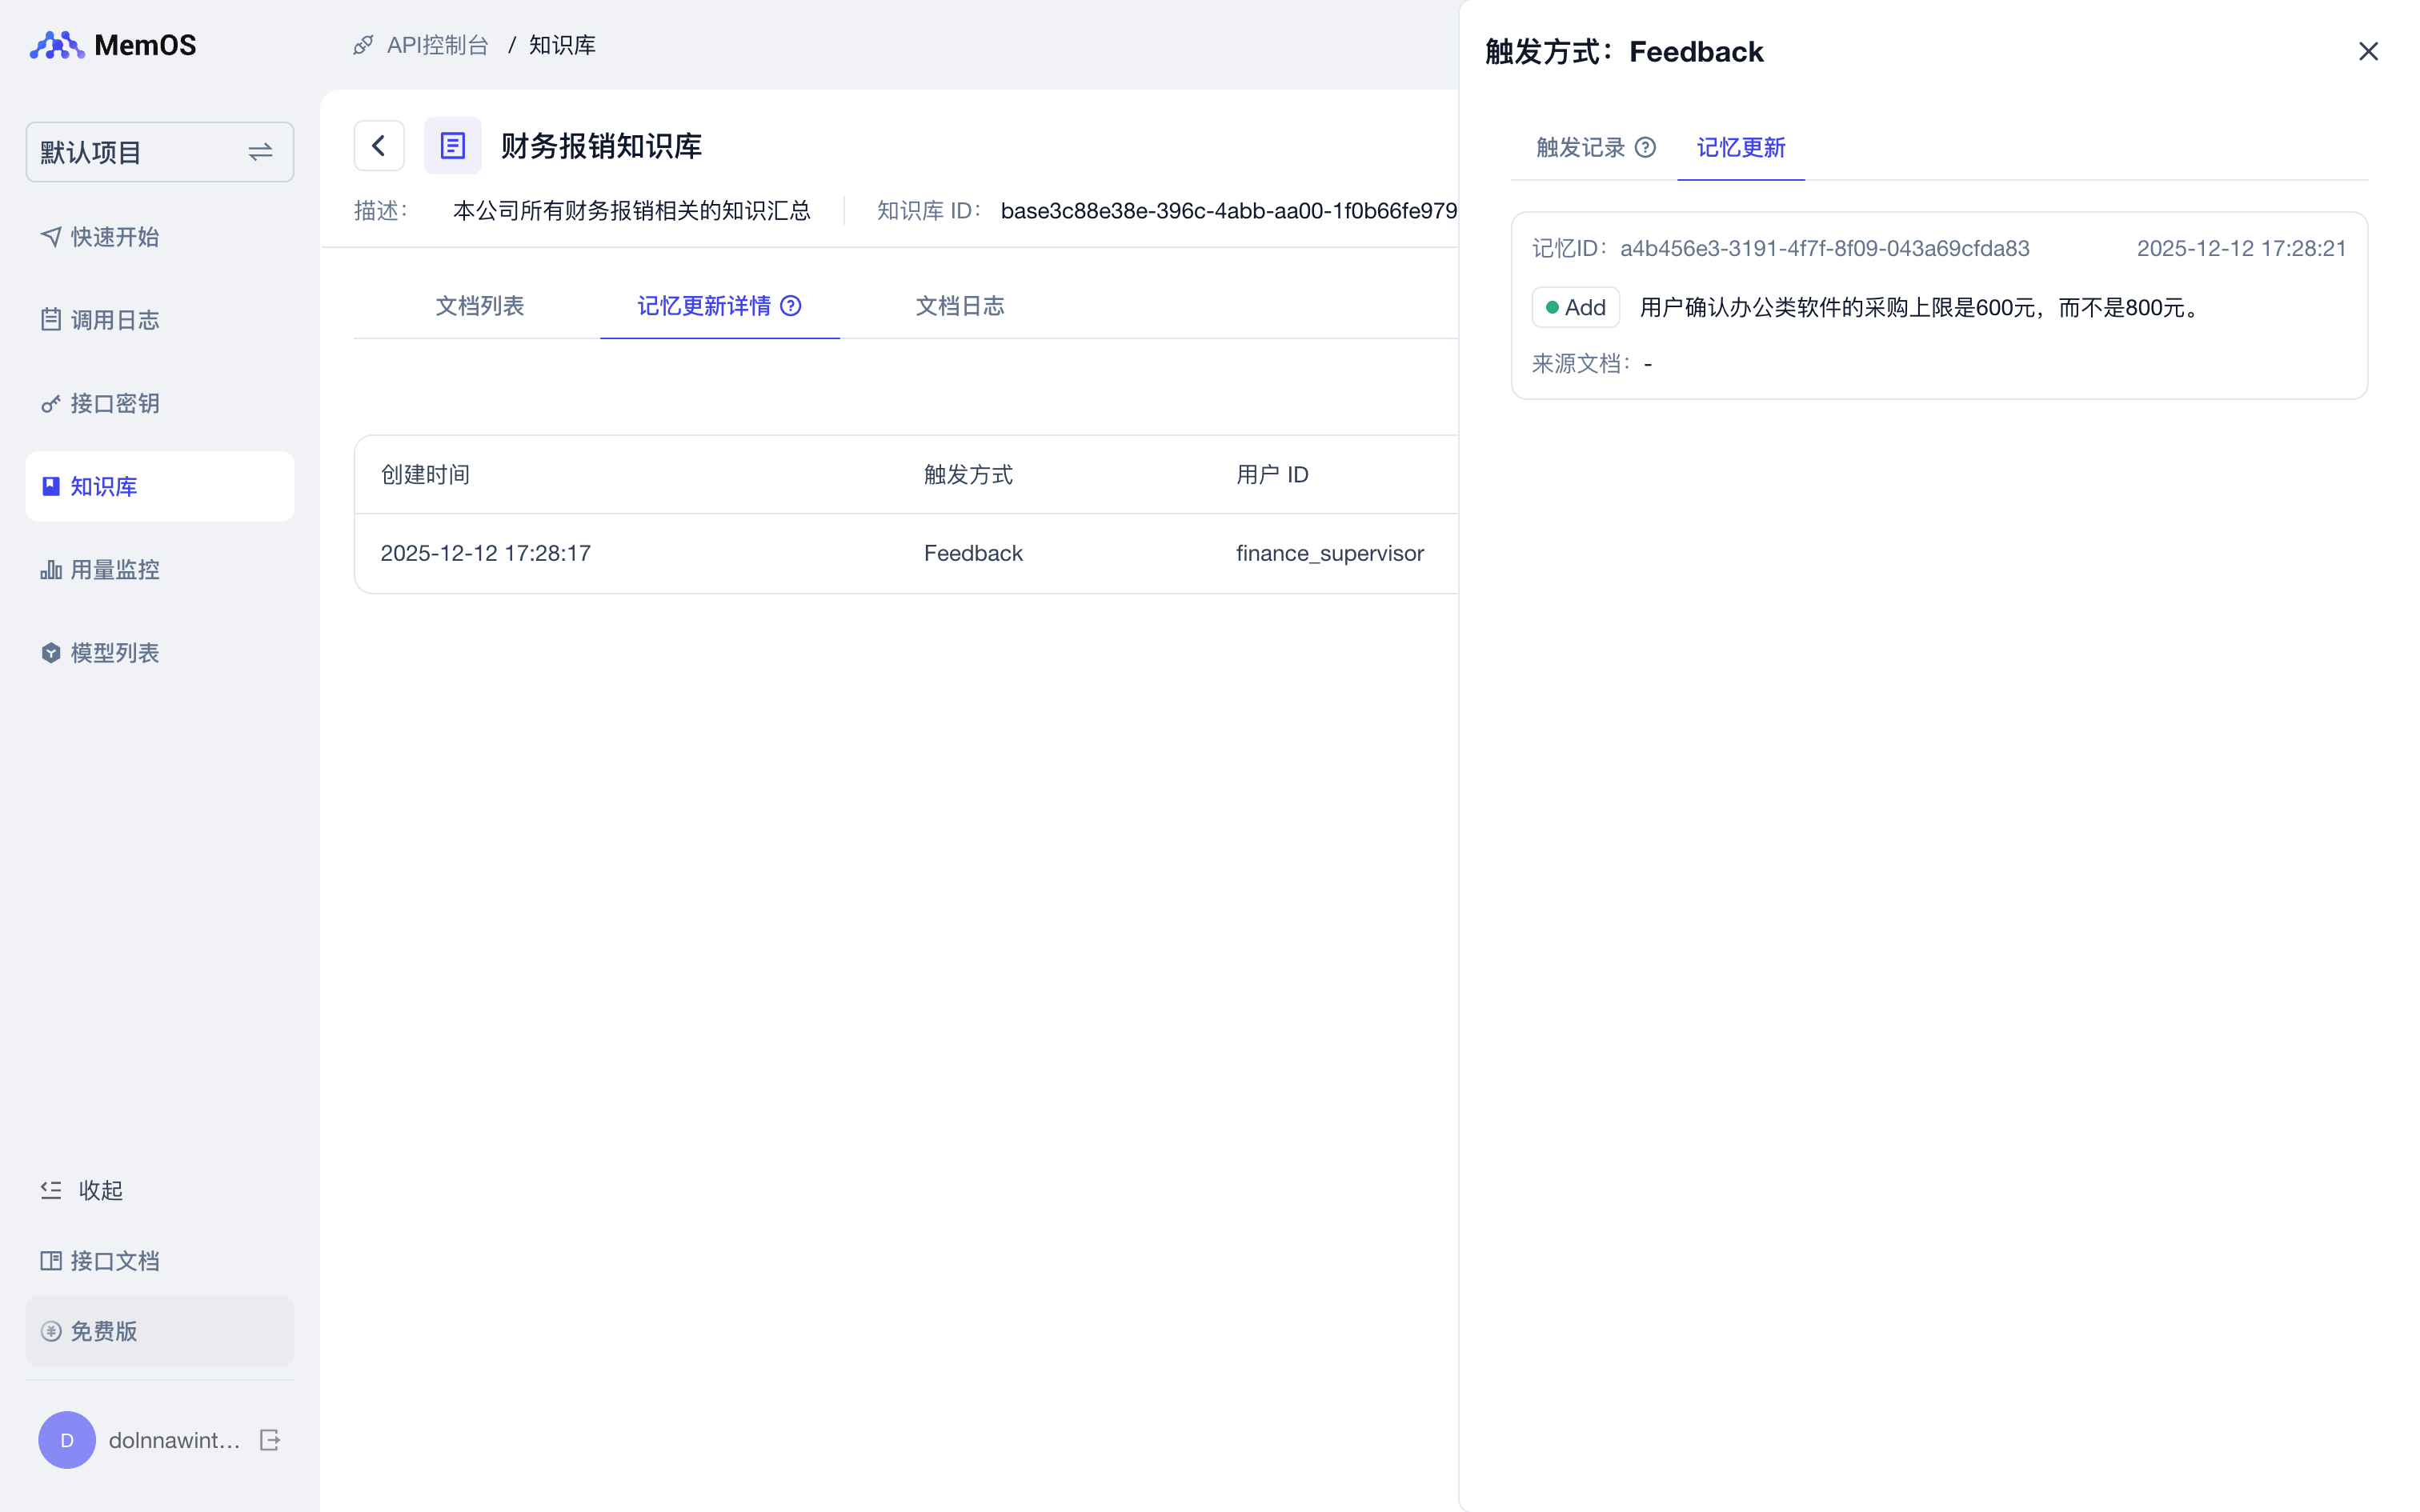This screenshot has height=1512, width=2420.
Task: Close the Feedback trigger panel
Action: [2367, 52]
